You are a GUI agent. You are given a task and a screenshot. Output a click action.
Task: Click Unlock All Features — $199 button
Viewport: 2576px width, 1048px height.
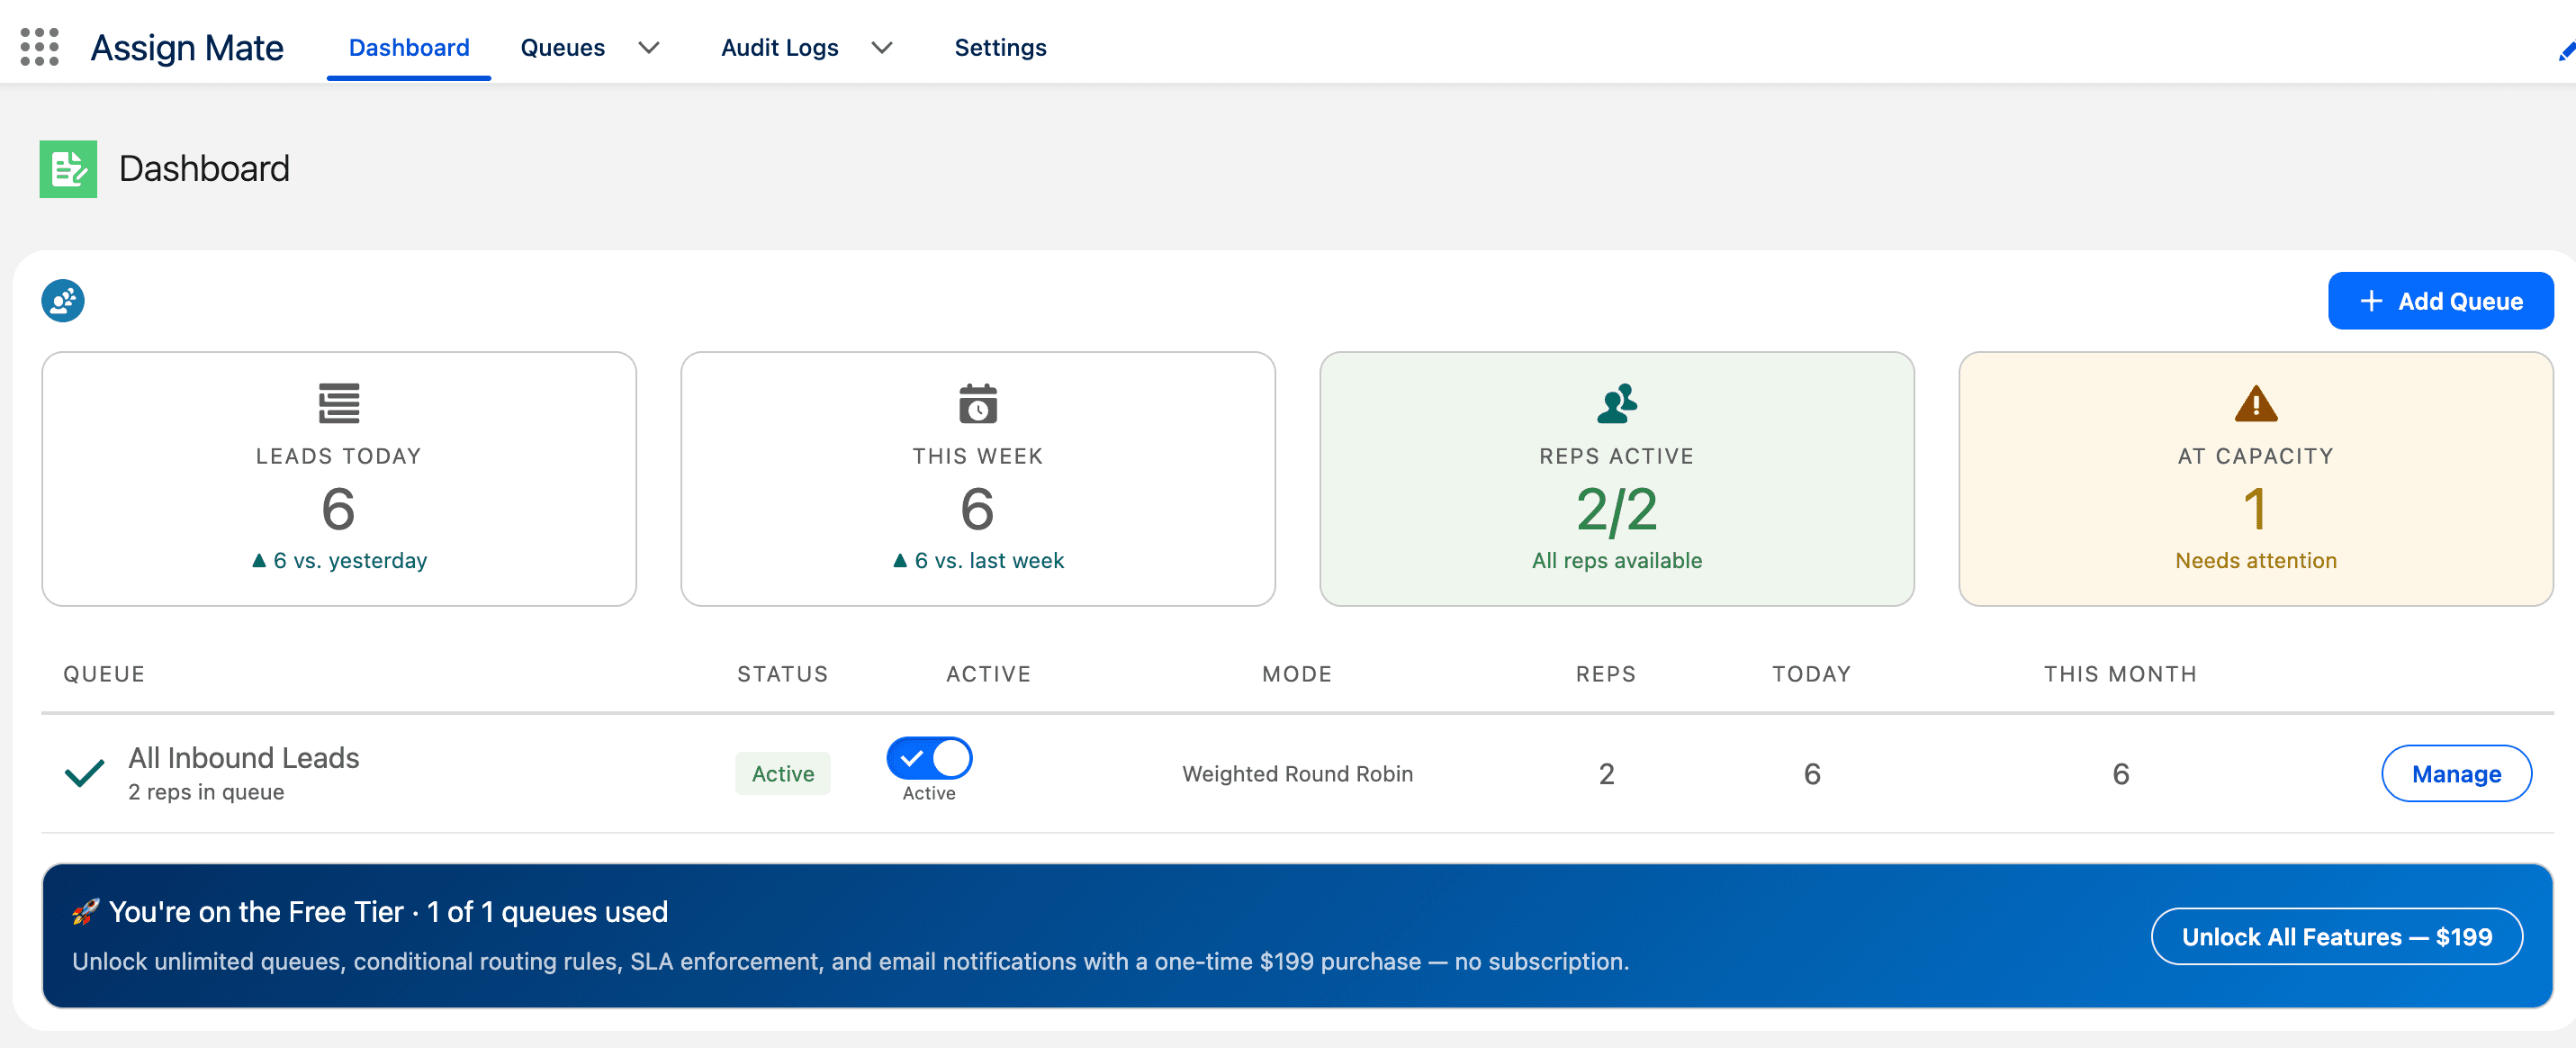[2336, 936]
